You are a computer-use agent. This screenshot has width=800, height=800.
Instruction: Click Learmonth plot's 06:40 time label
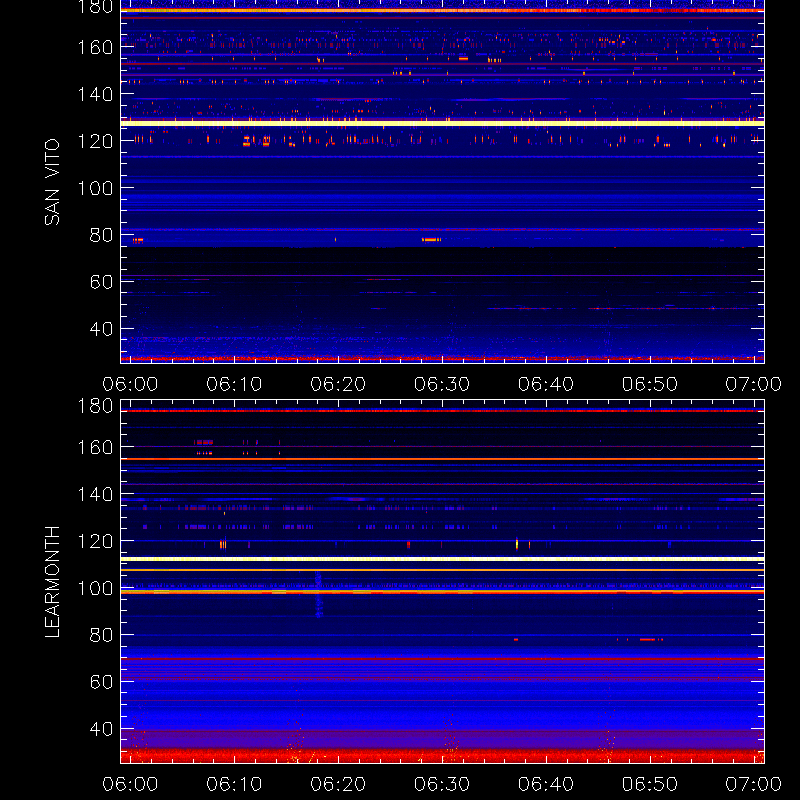pyautogui.click(x=546, y=784)
